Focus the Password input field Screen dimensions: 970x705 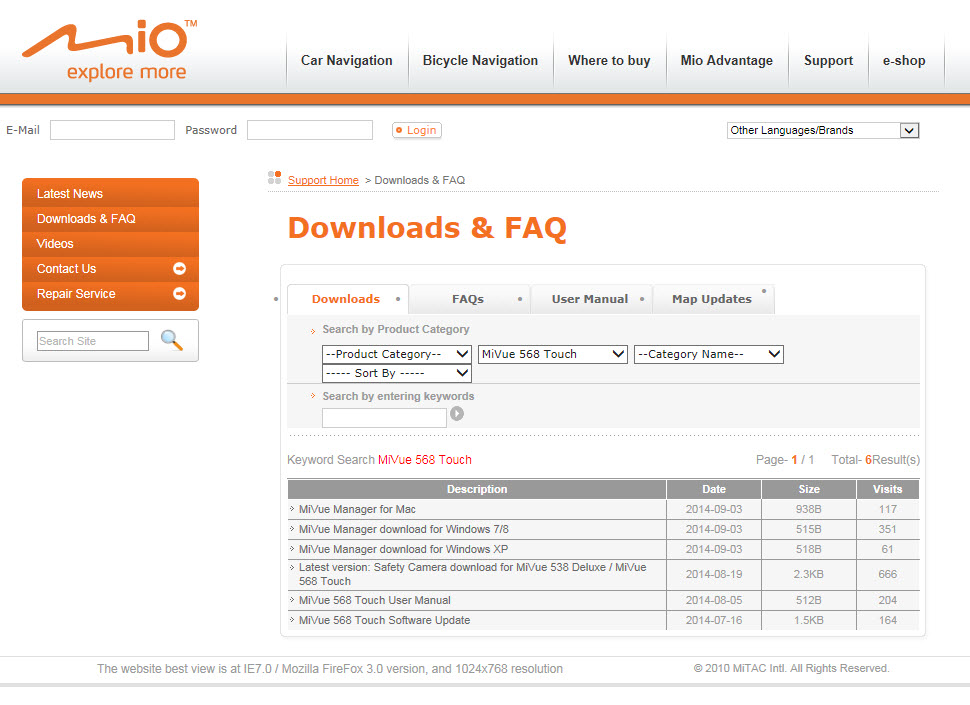click(310, 130)
